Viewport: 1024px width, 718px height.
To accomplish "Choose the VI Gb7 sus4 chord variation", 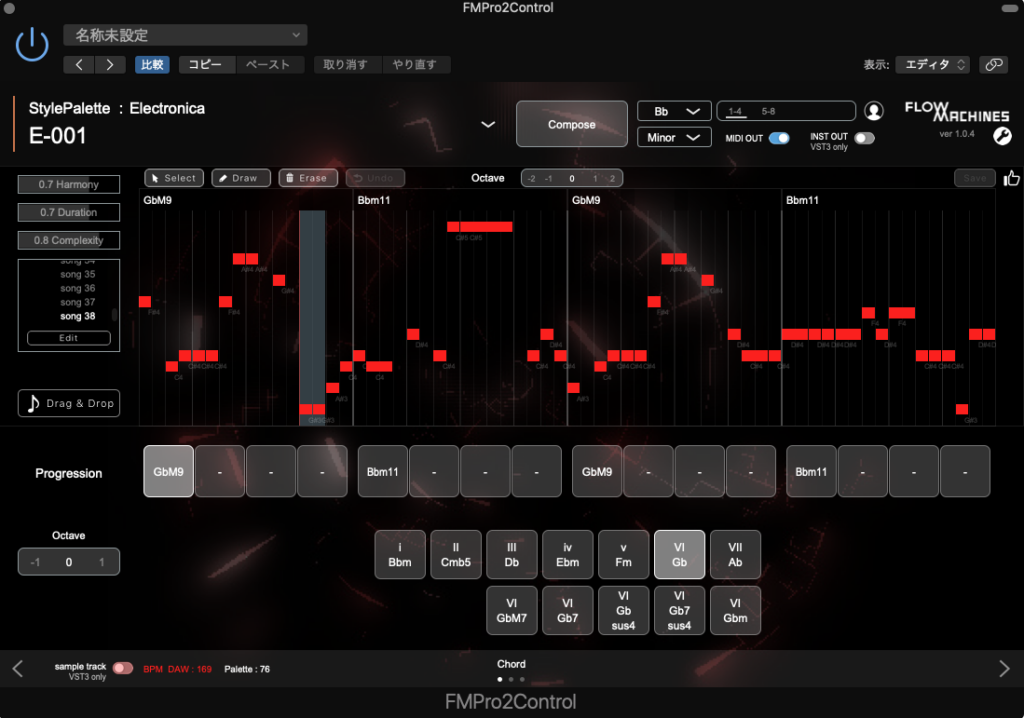I will point(679,610).
